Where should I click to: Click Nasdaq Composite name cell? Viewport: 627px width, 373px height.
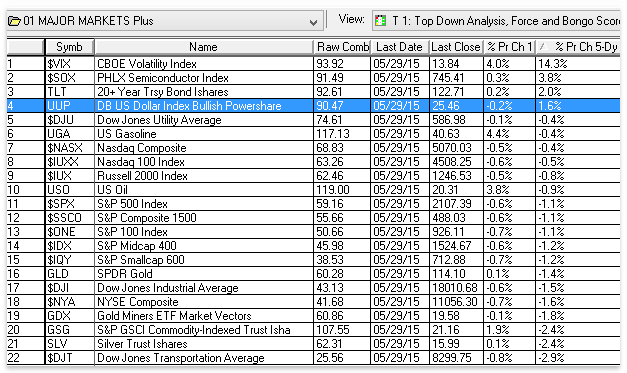(204, 148)
